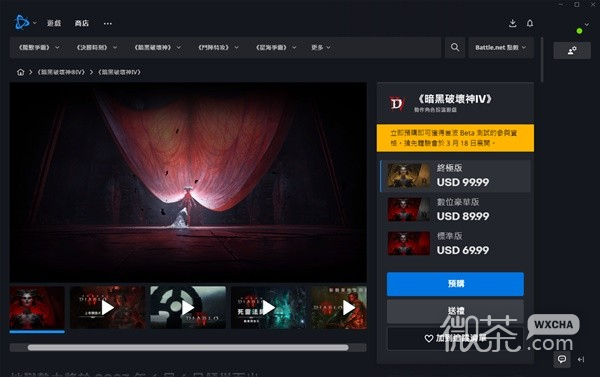Click the blue 預購 button
The width and height of the screenshot is (600, 377).
point(455,284)
